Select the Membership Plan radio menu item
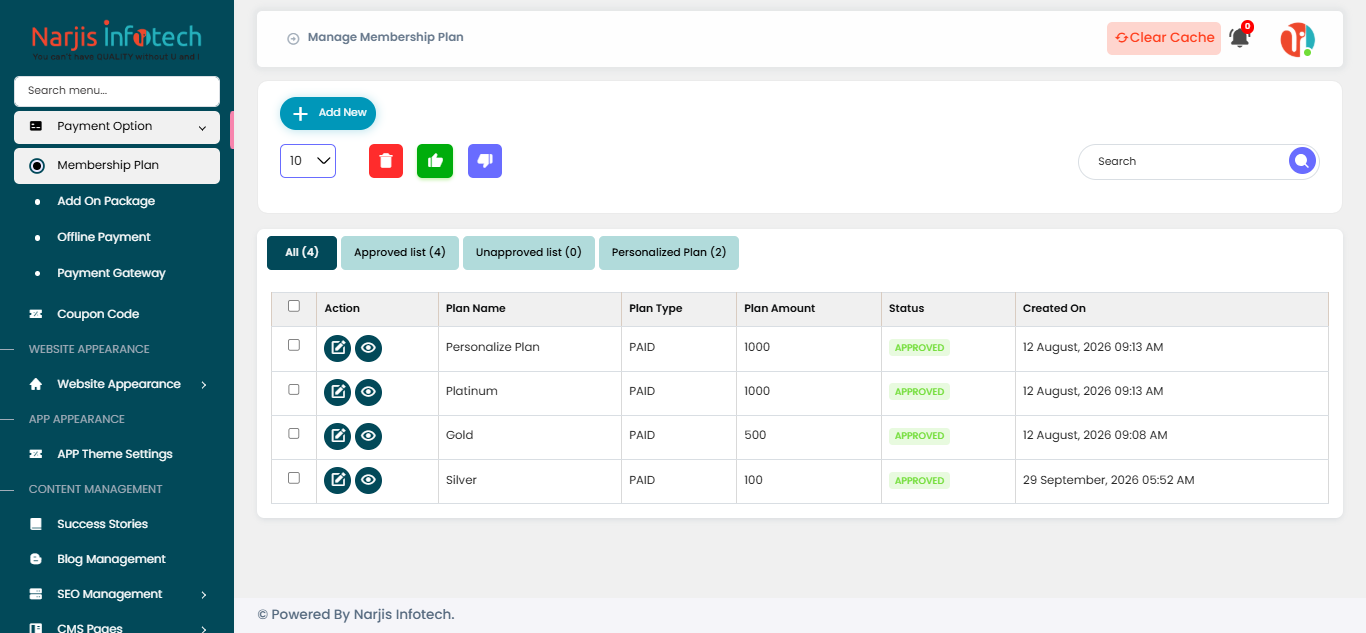 (x=117, y=166)
